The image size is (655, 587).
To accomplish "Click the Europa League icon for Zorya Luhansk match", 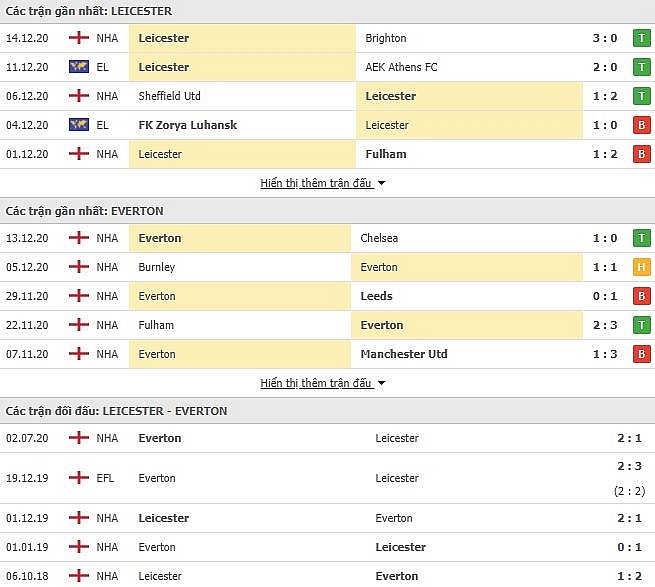I will 77,125.
